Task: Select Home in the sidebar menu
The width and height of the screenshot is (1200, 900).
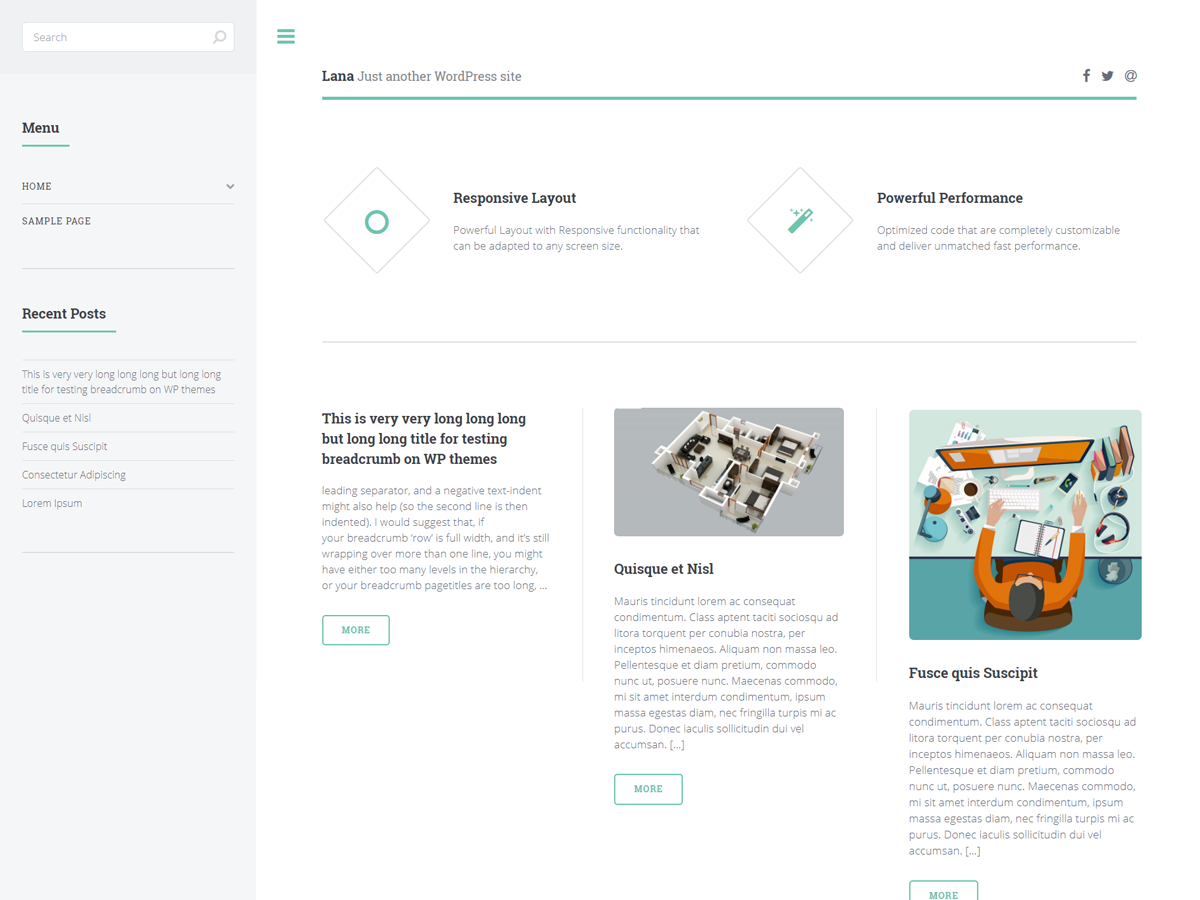Action: click(x=37, y=187)
